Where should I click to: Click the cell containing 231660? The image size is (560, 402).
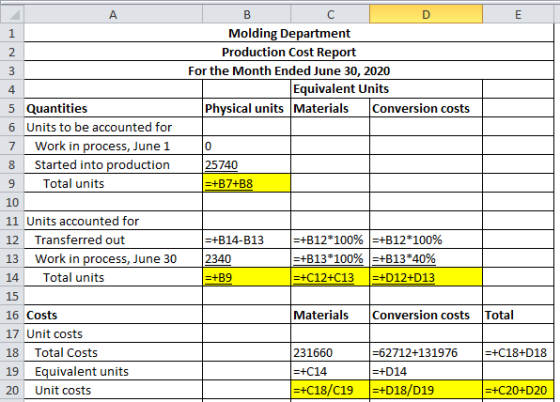coord(330,353)
